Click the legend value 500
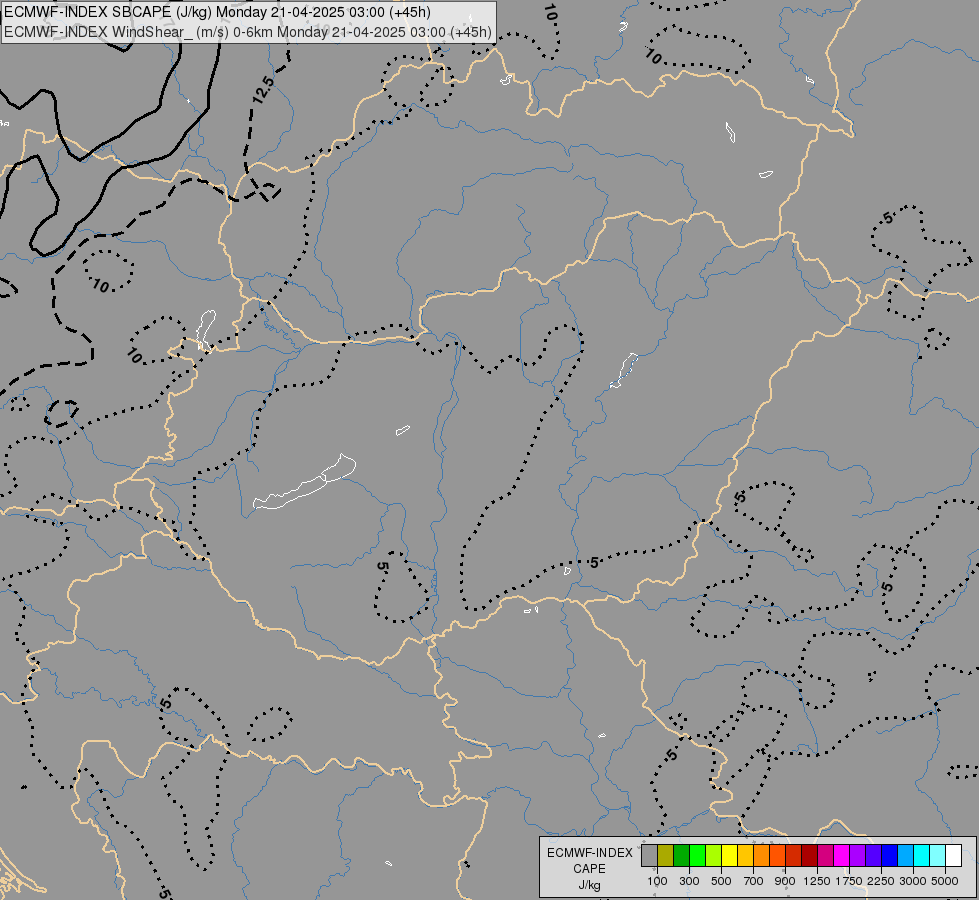 721,881
